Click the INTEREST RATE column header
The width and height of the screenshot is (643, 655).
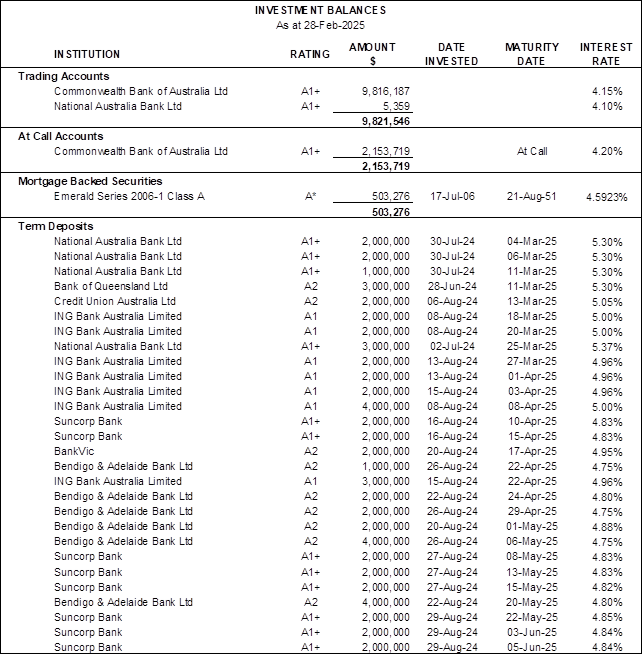606,54
